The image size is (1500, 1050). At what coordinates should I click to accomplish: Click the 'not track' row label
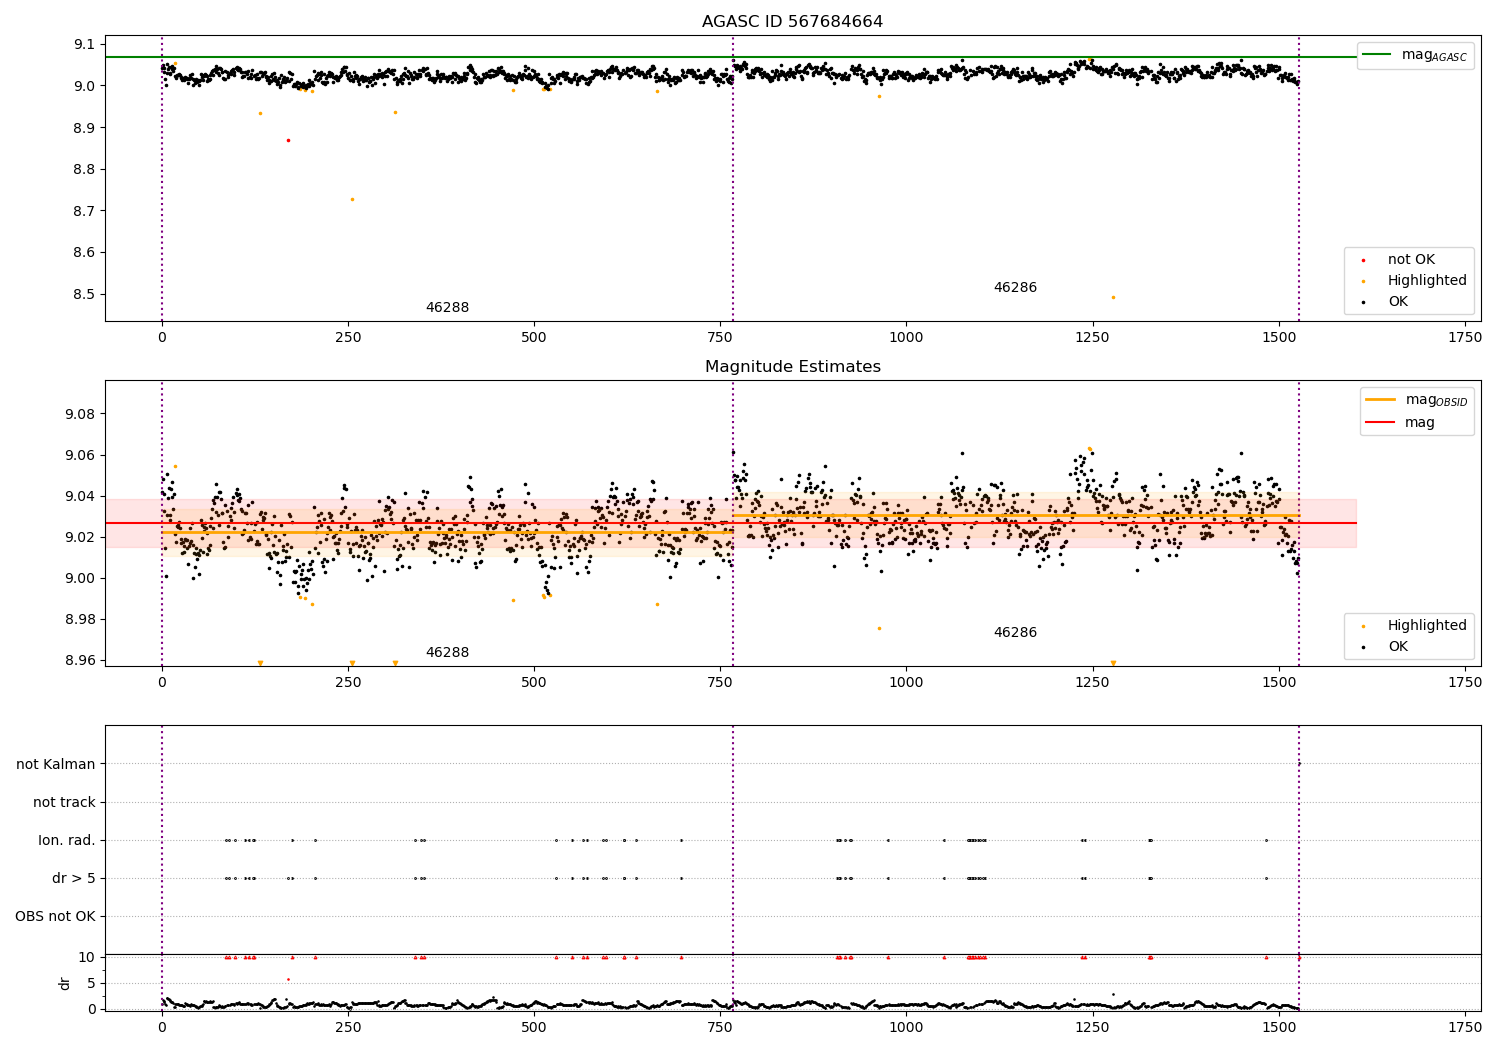pyautogui.click(x=64, y=803)
